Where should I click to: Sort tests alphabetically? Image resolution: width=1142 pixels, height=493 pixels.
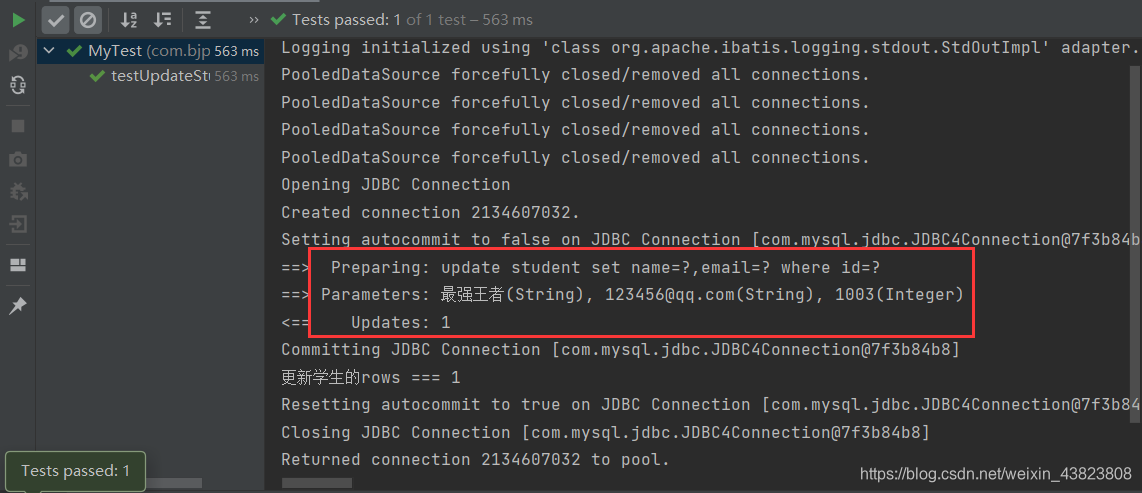click(x=129, y=20)
